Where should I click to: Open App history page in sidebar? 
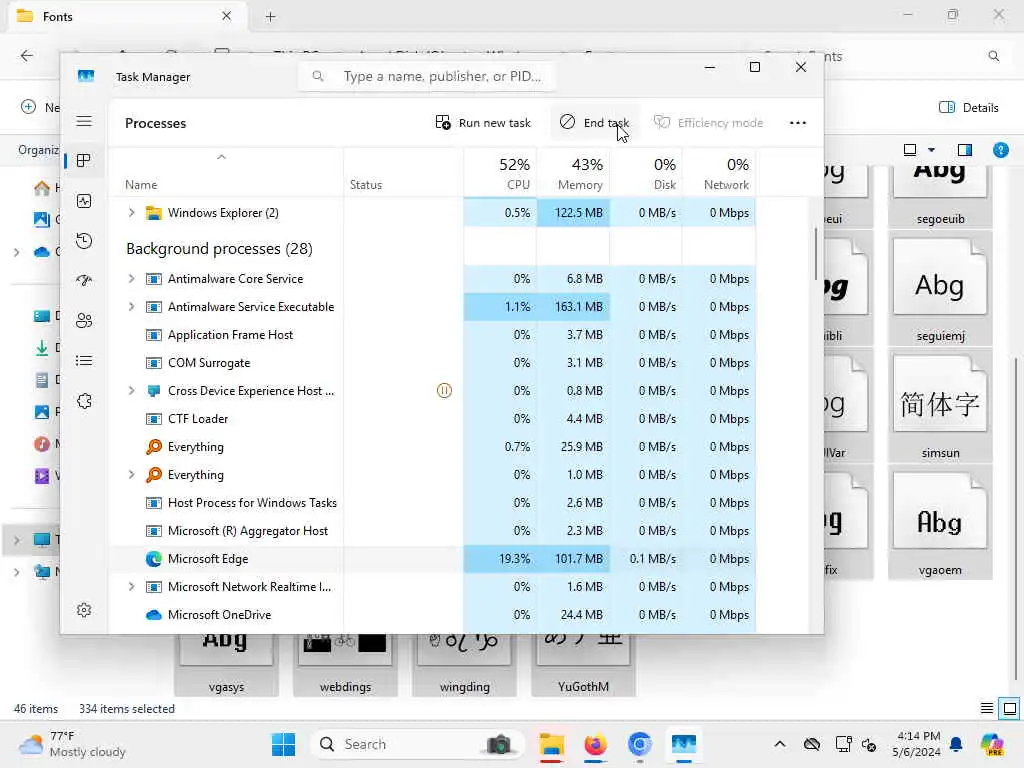84,241
